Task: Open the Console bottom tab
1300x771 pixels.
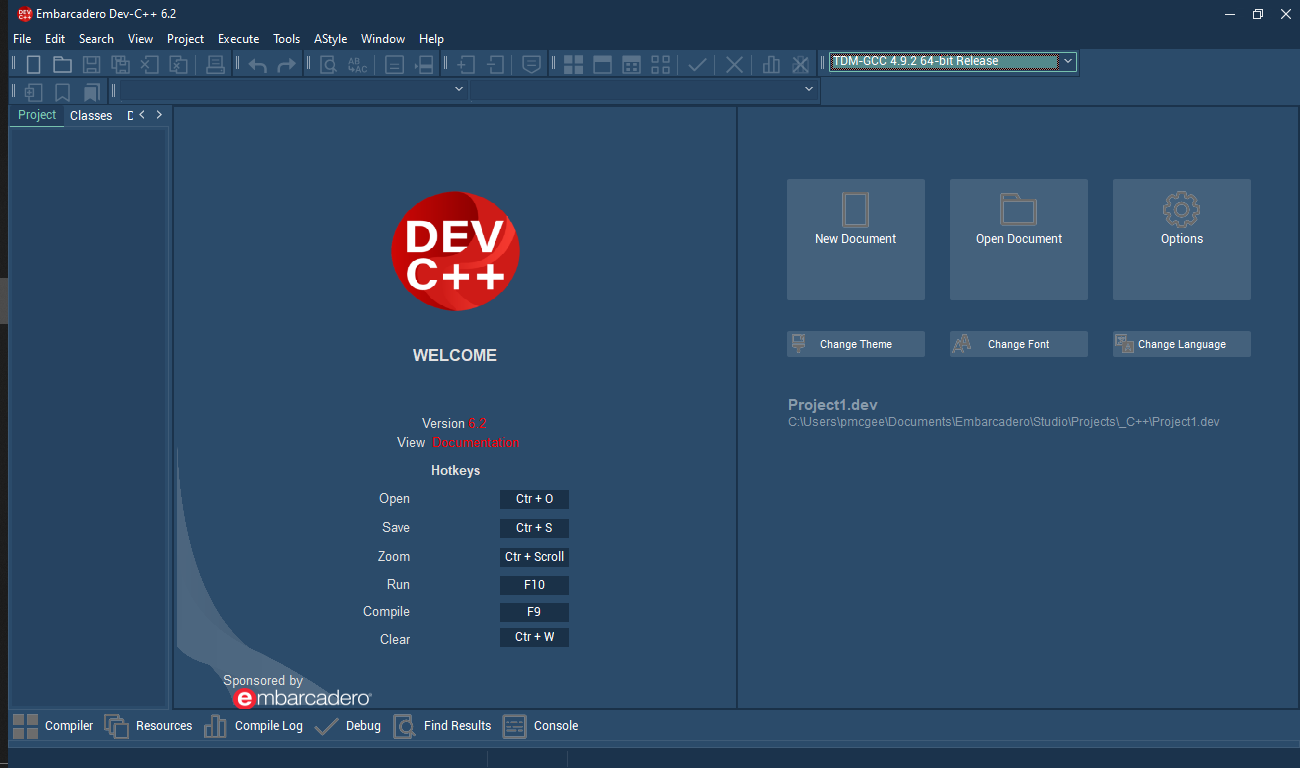Action: click(x=541, y=726)
